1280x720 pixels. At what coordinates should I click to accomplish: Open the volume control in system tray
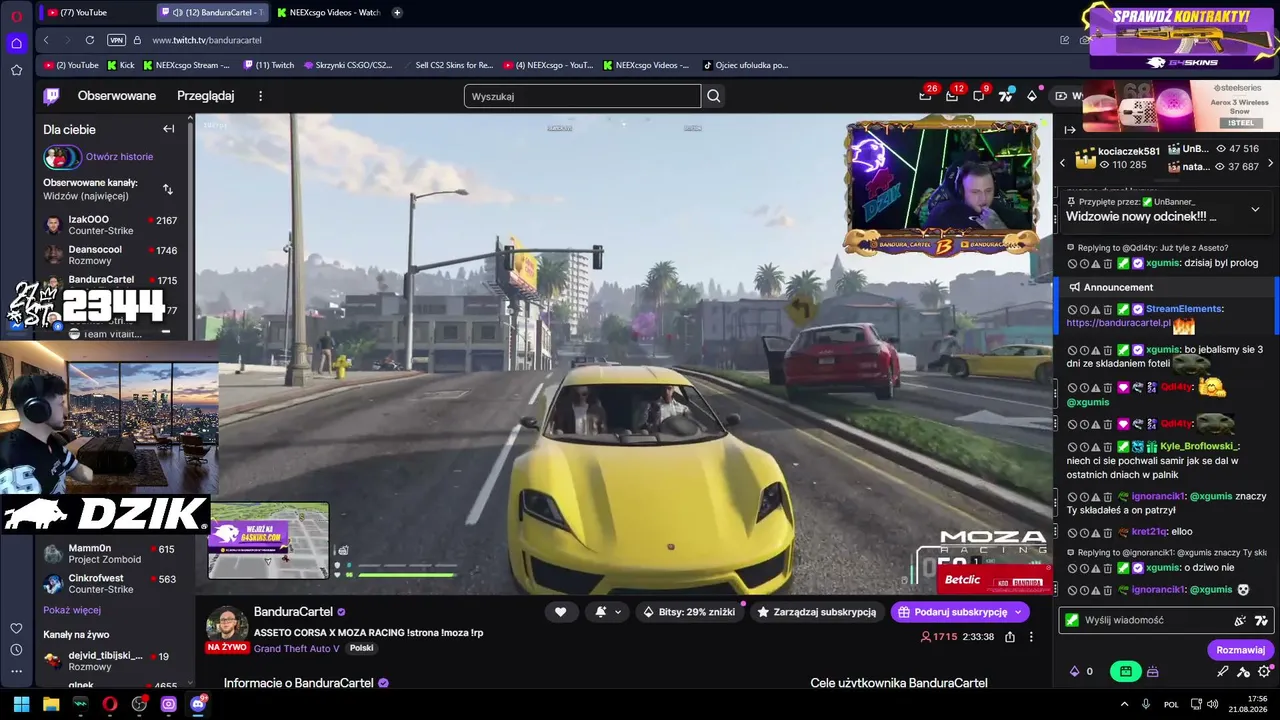pos(1212,704)
